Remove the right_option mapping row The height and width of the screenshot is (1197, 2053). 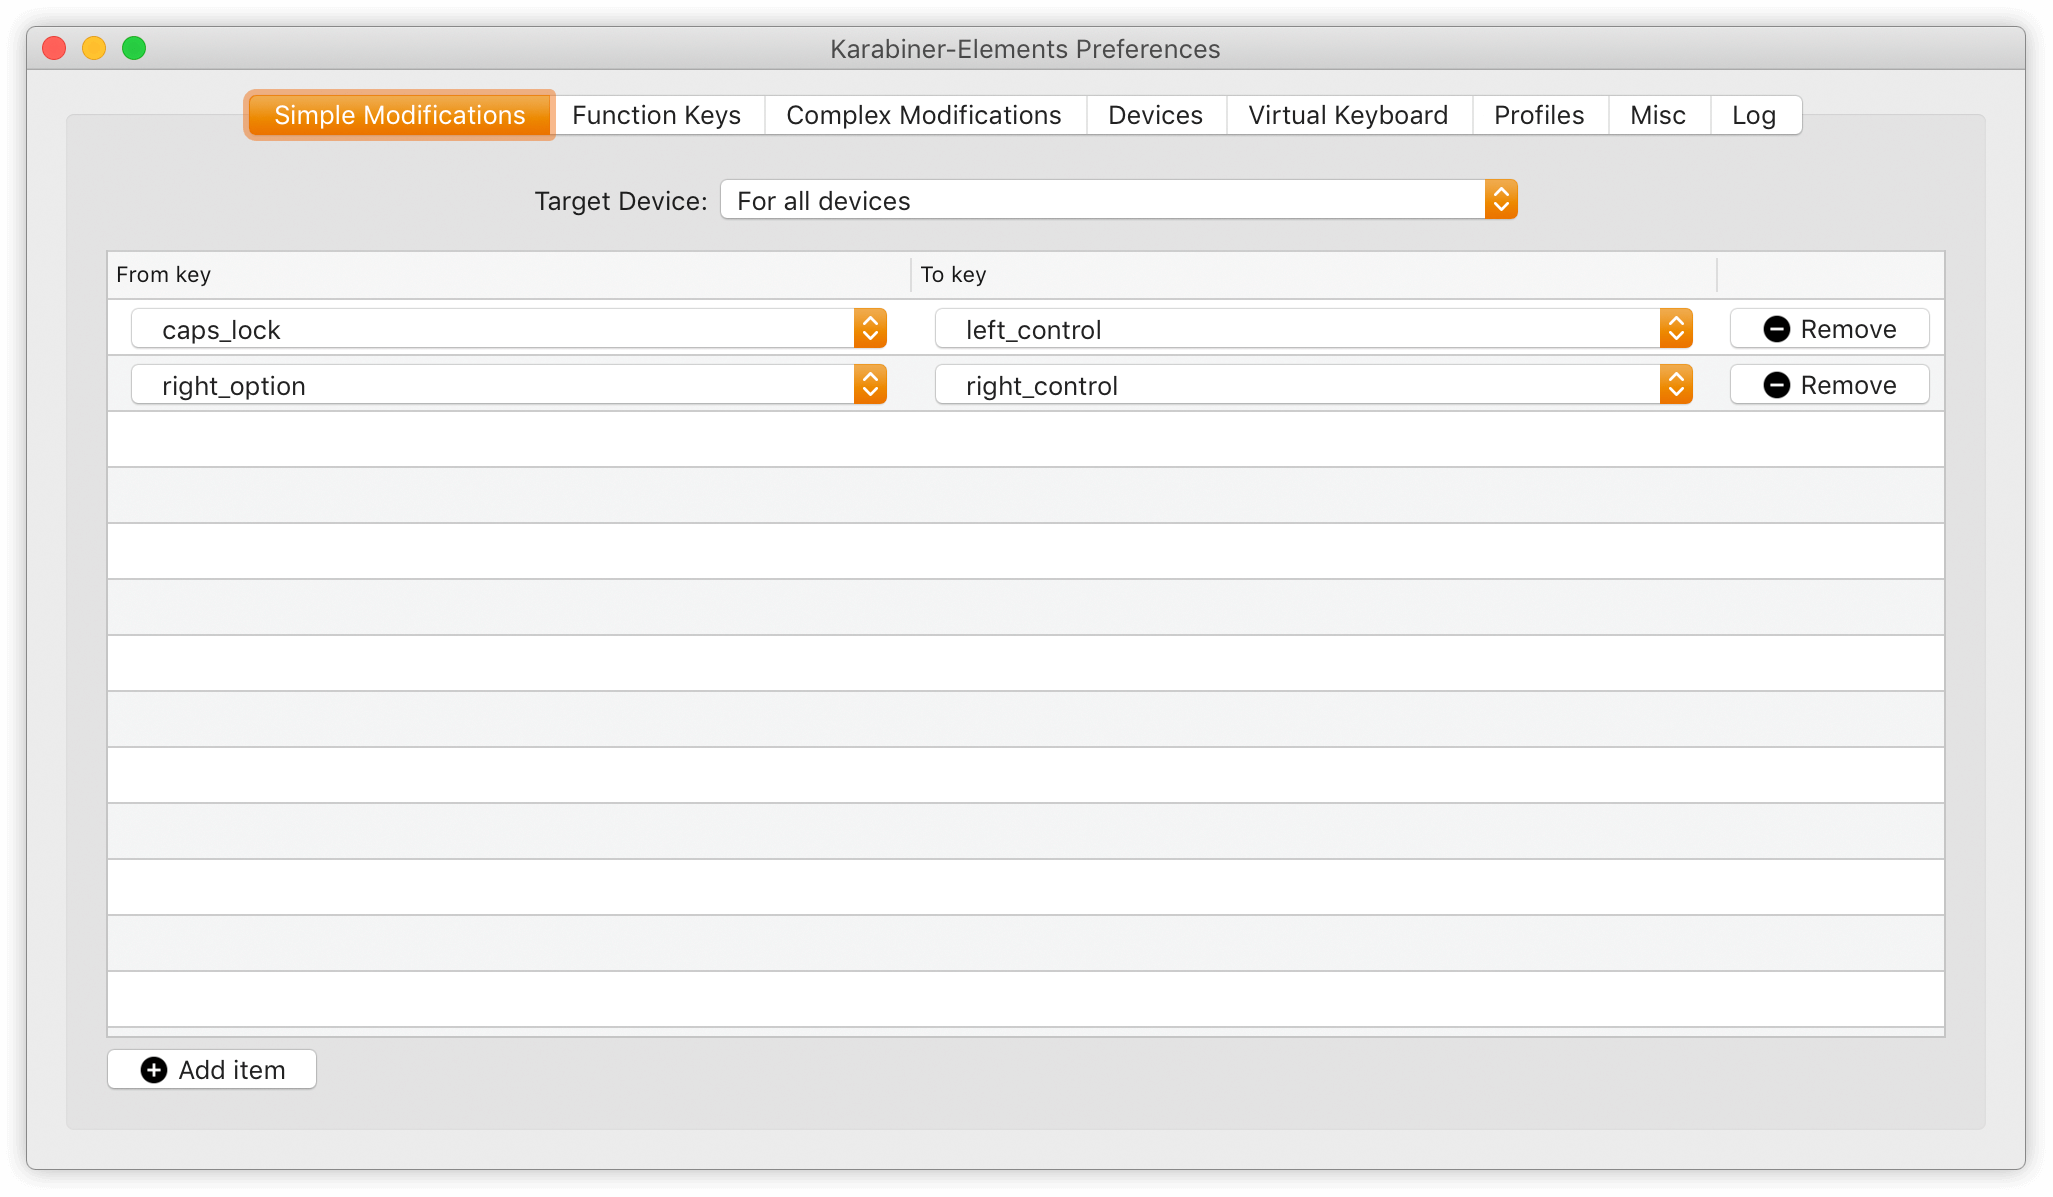(x=1829, y=385)
